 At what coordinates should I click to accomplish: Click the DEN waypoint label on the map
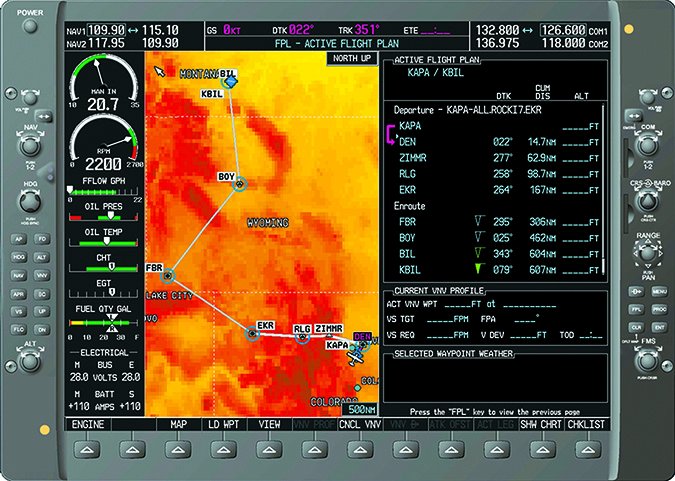pyautogui.click(x=362, y=337)
